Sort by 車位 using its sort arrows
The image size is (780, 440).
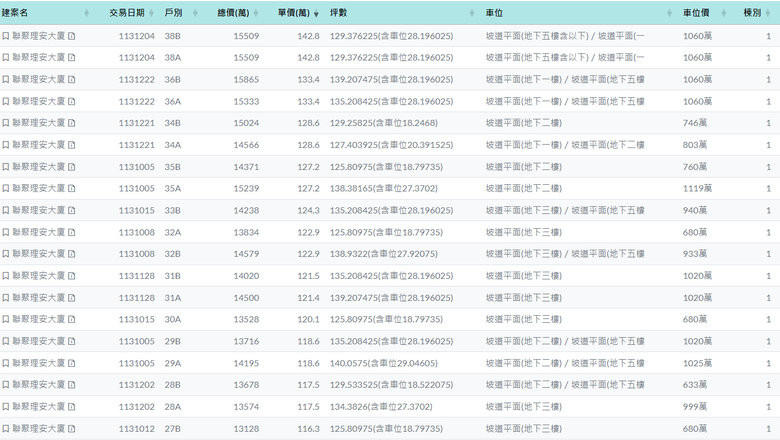coord(670,13)
